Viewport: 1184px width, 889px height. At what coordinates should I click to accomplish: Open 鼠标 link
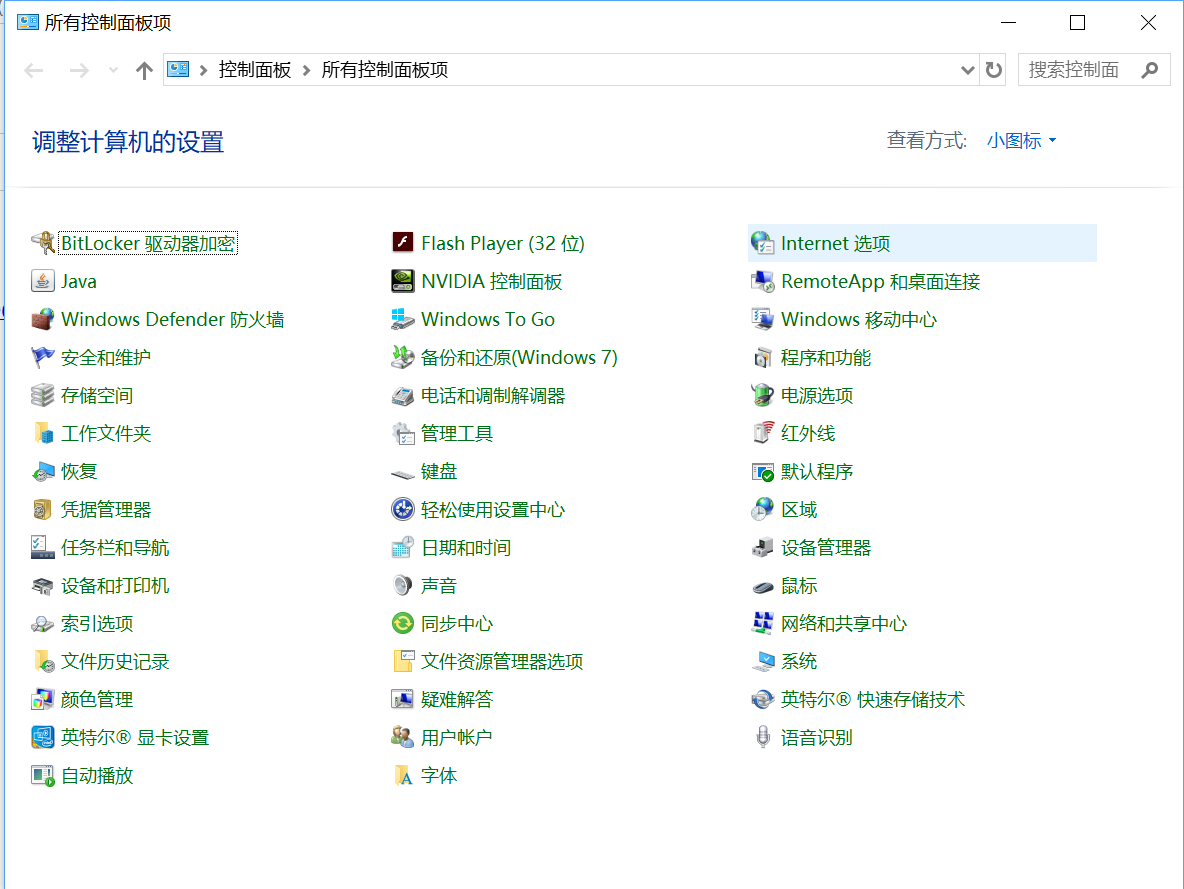[x=799, y=585]
